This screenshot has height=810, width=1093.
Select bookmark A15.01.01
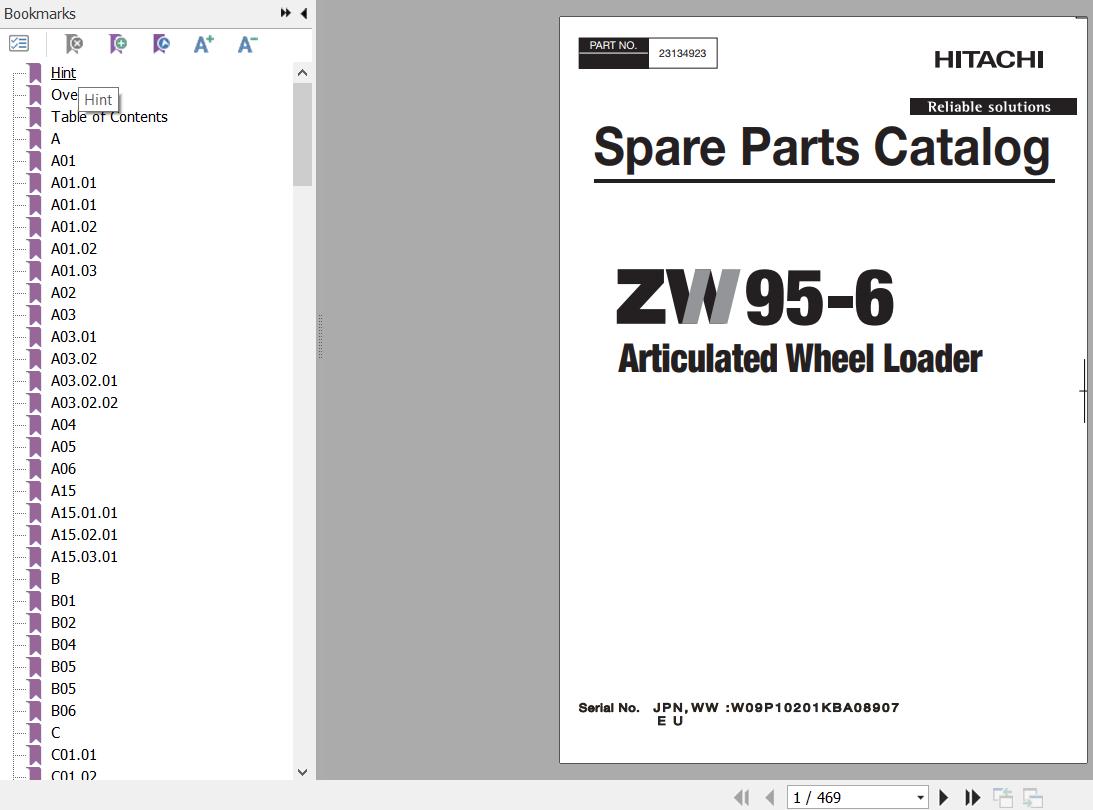tap(84, 512)
